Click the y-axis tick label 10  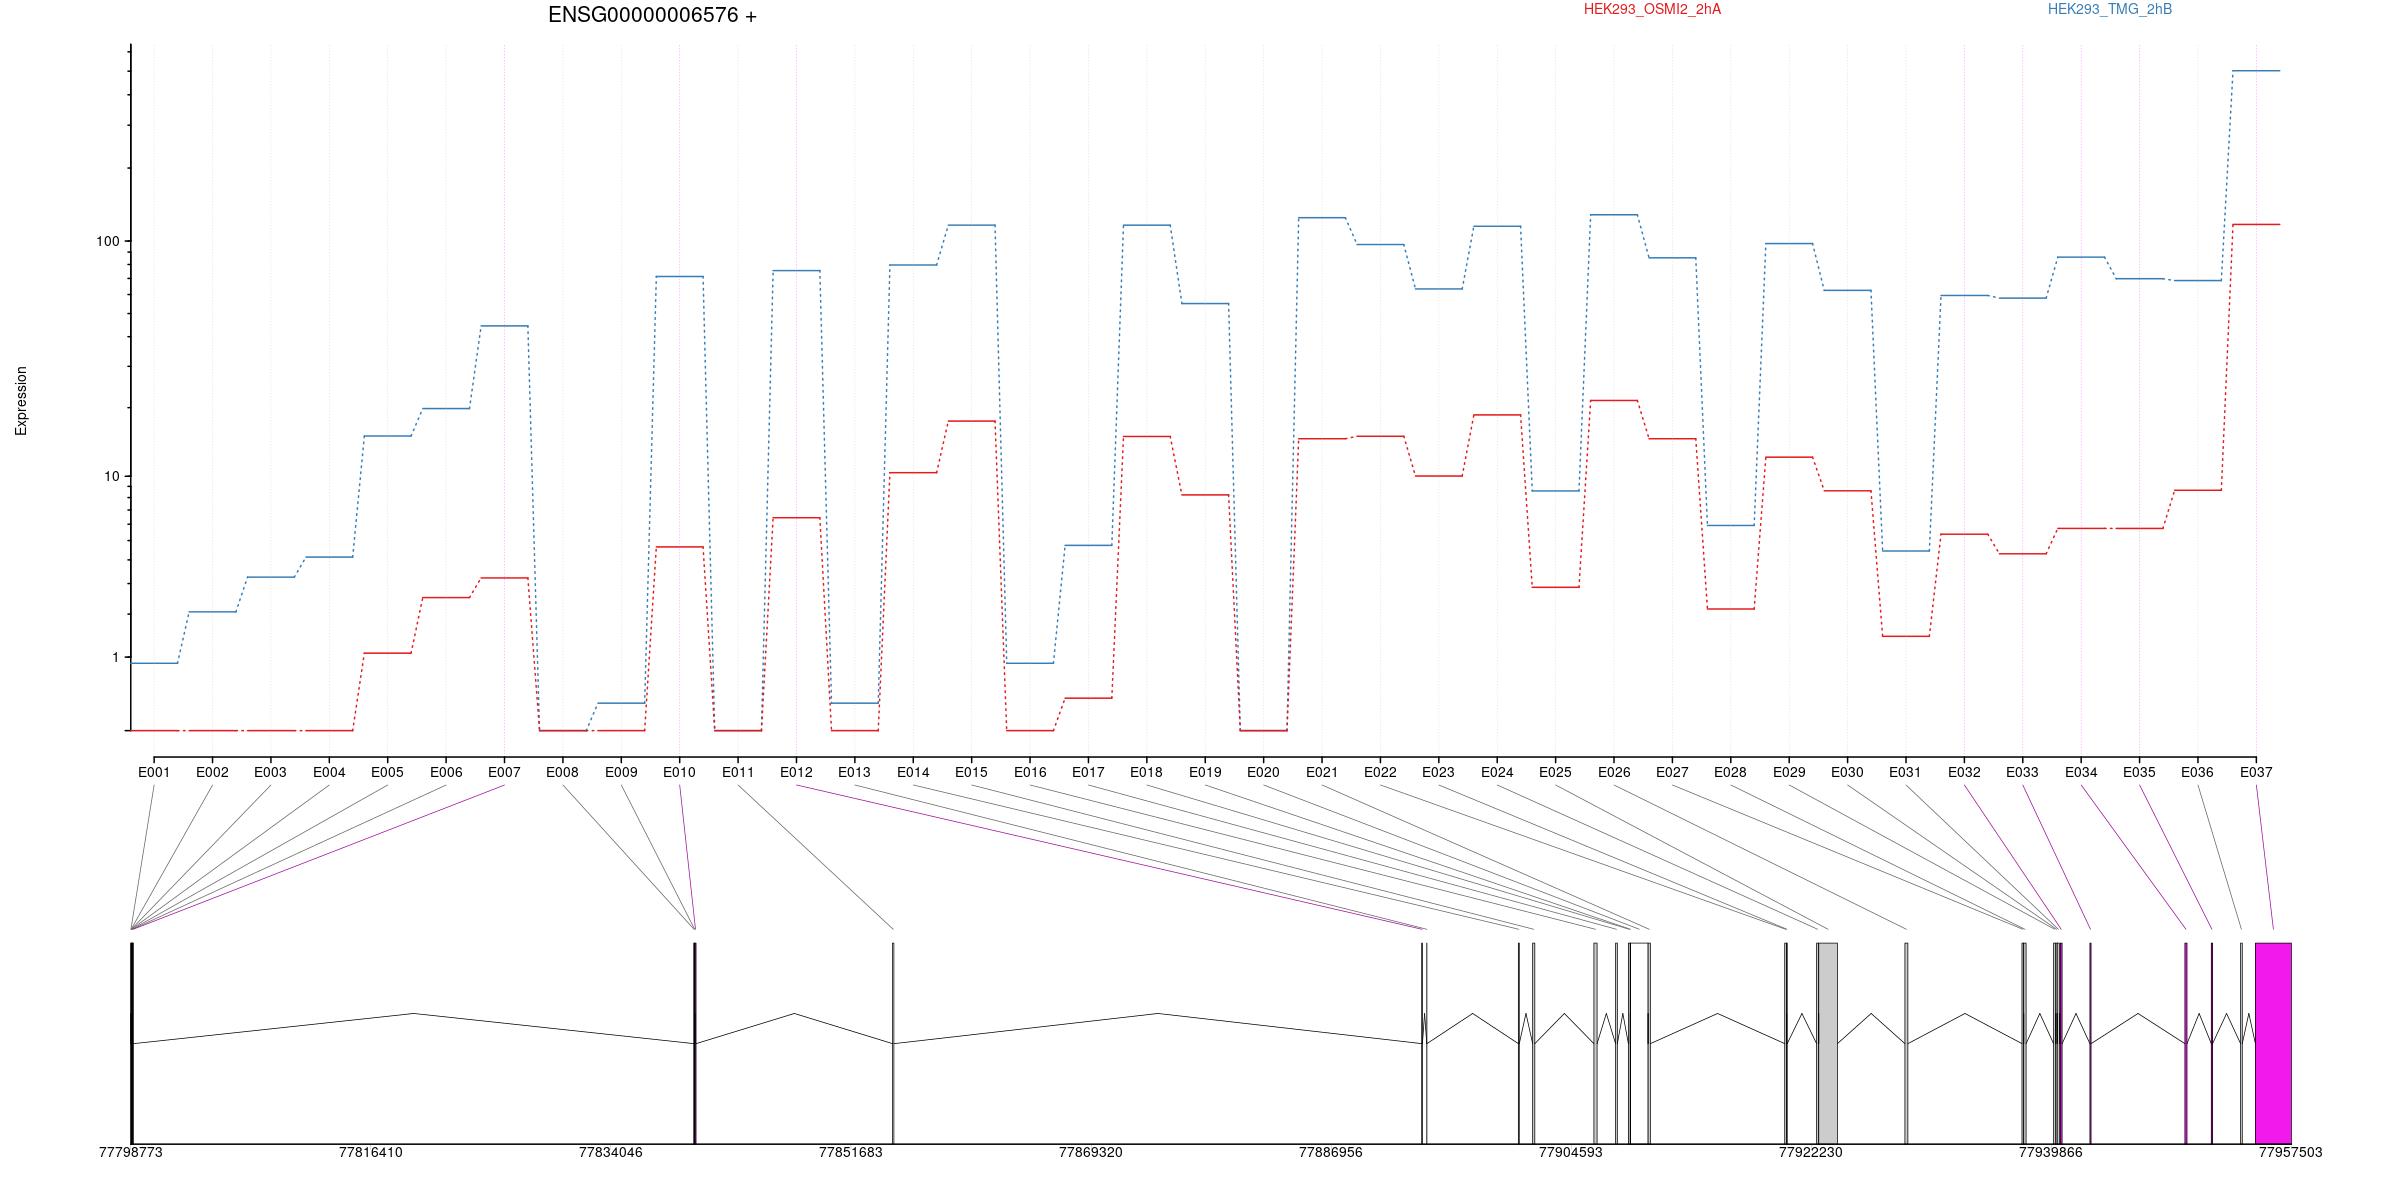click(x=111, y=476)
